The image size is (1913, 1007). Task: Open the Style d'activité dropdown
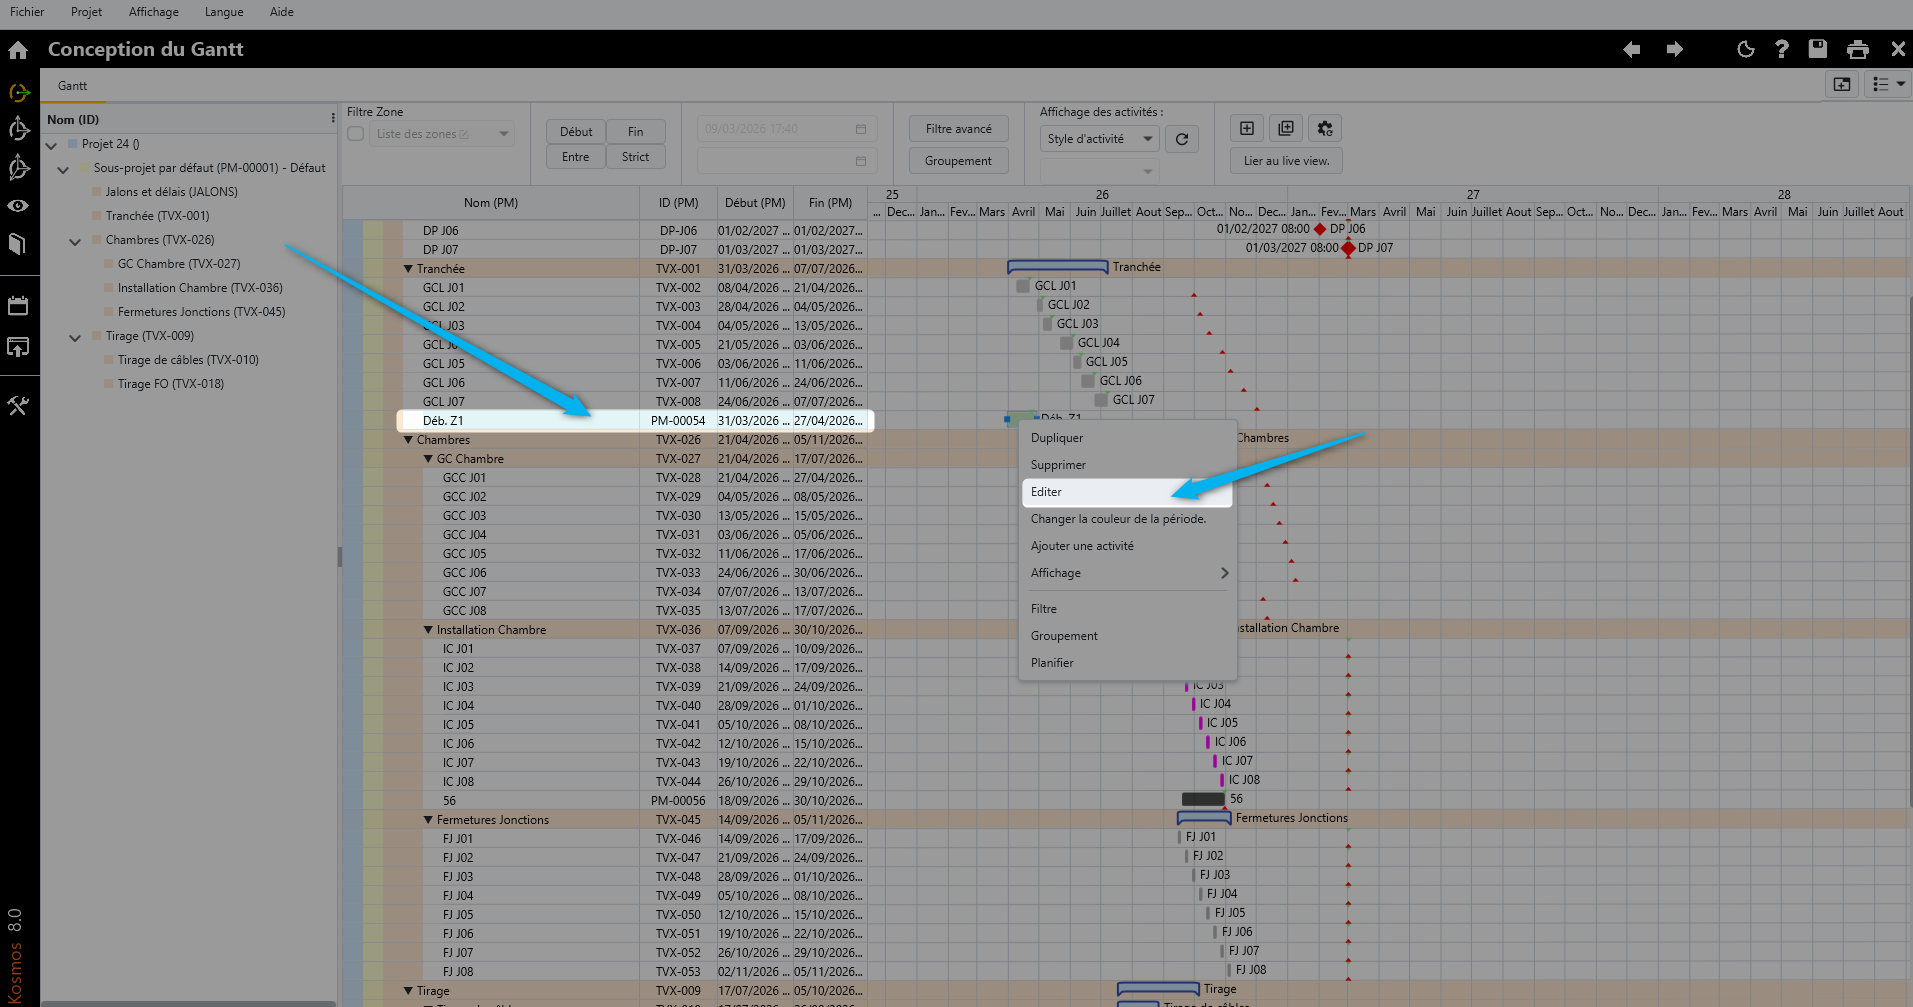point(1099,139)
